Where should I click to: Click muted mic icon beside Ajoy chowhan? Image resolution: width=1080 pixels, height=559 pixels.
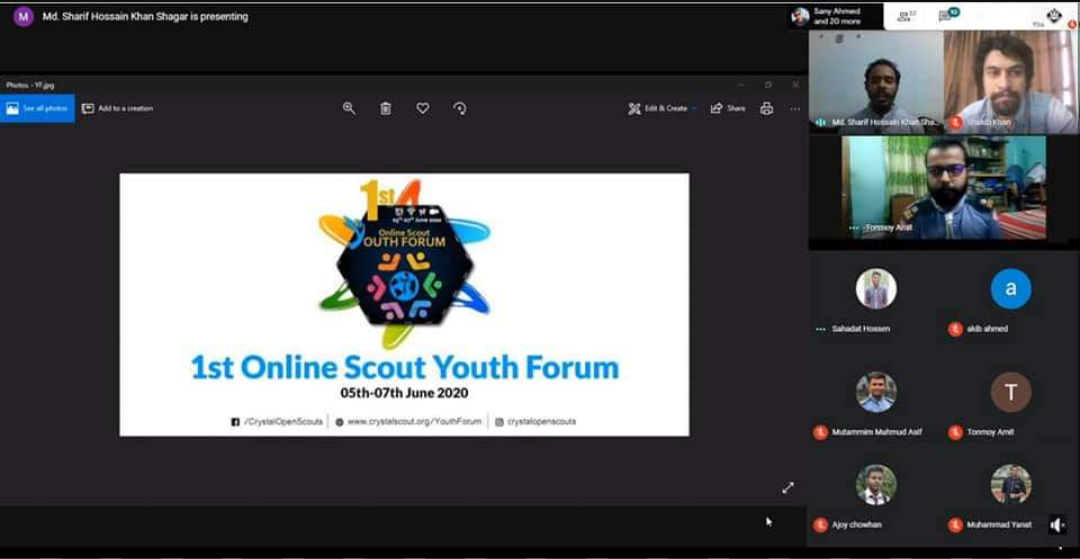(x=820, y=525)
